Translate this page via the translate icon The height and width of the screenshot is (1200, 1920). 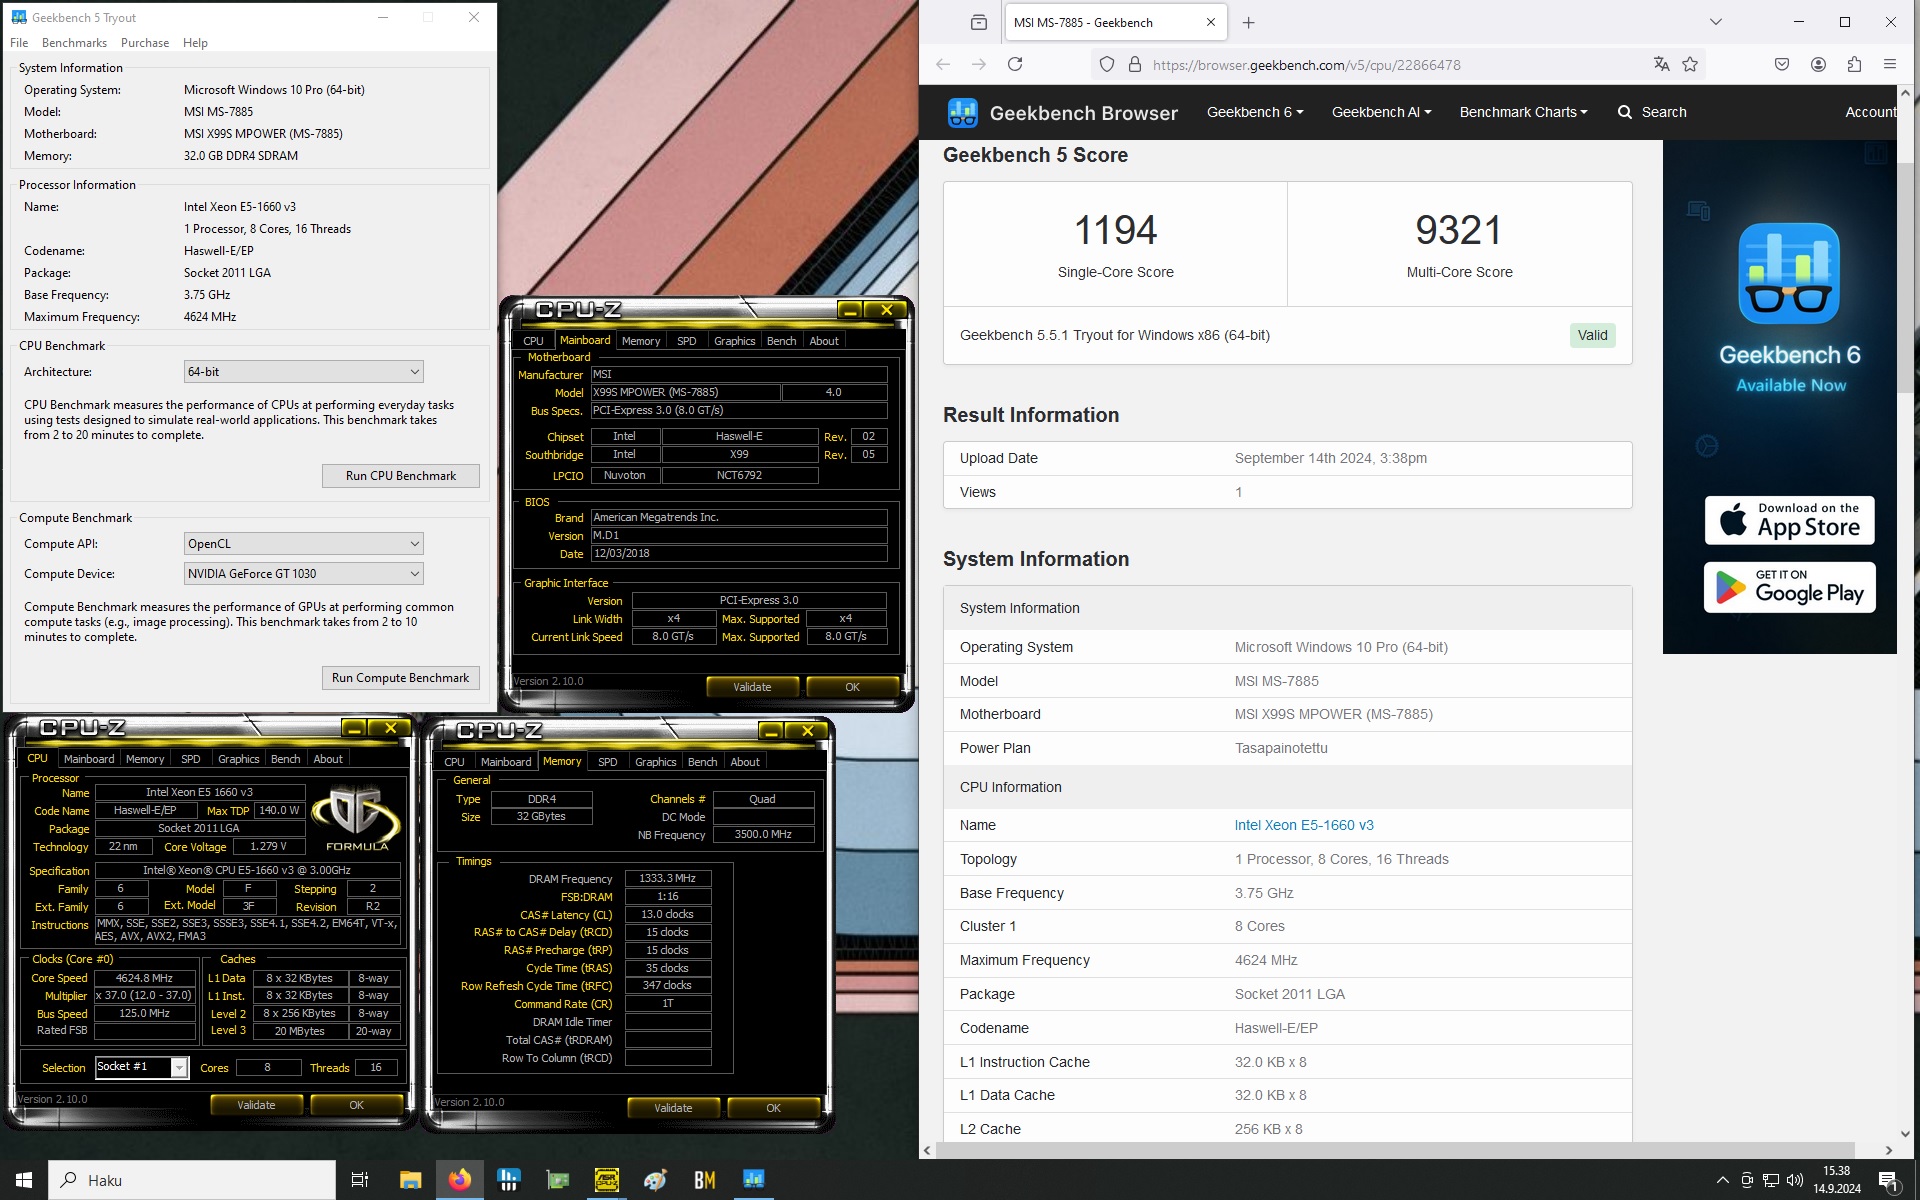(x=1661, y=64)
